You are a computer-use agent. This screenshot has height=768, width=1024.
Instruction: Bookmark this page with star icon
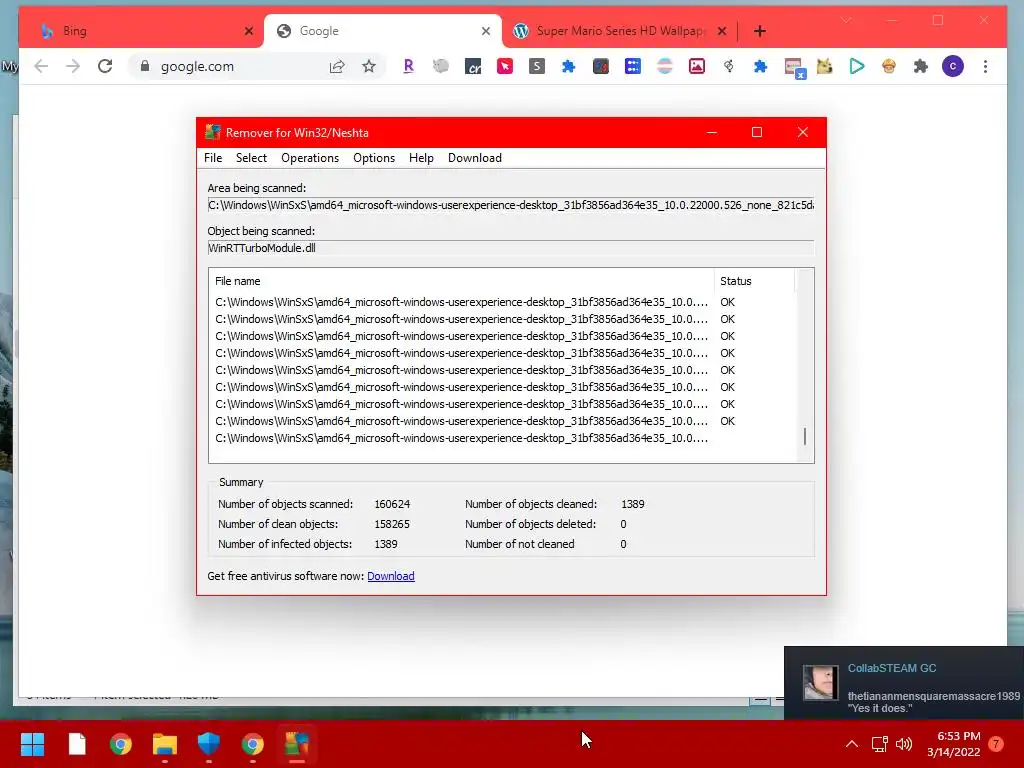tap(369, 66)
